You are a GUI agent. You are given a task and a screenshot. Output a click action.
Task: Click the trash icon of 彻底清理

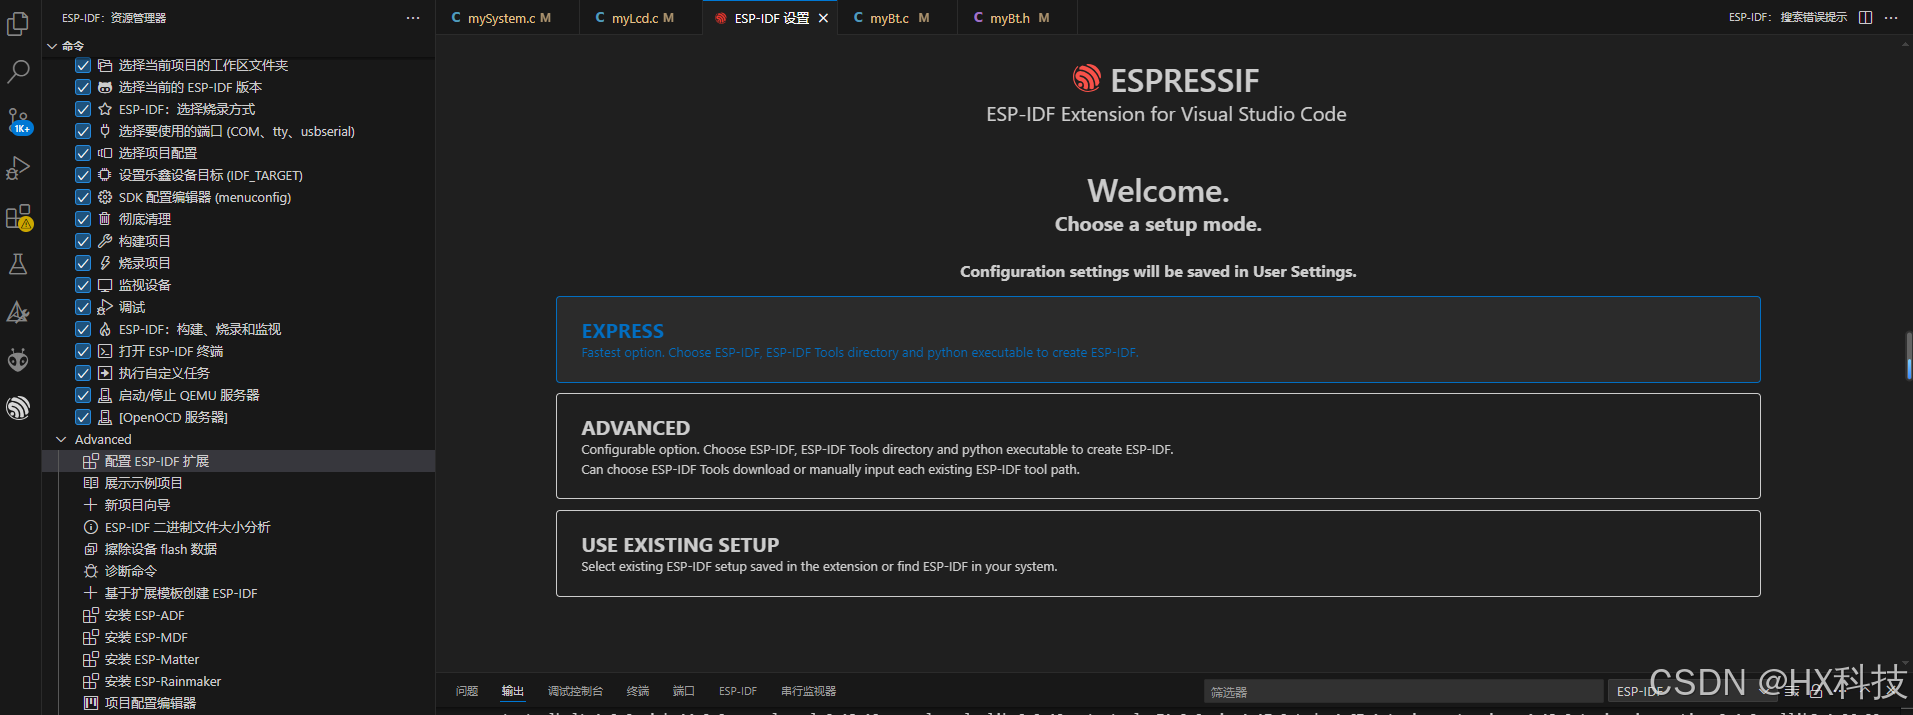click(x=105, y=219)
